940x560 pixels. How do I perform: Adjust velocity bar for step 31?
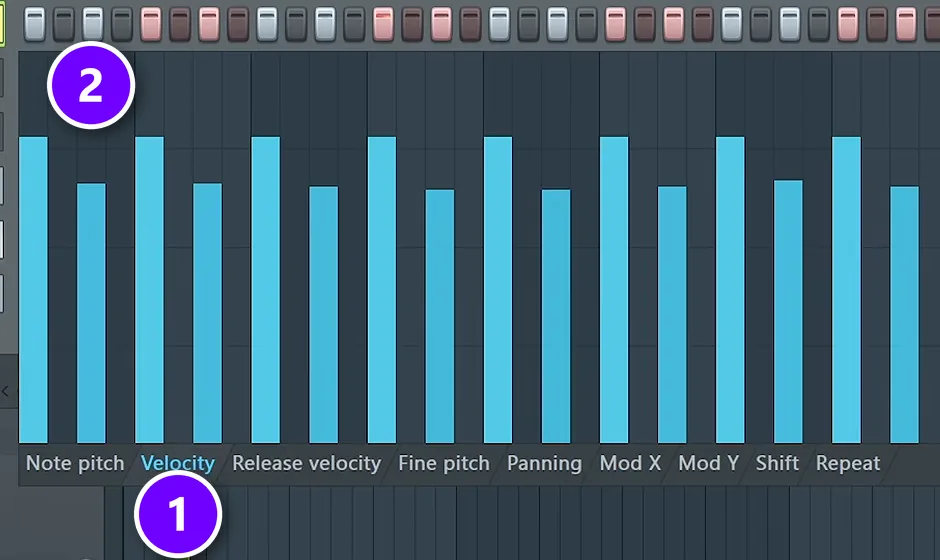tap(905, 315)
